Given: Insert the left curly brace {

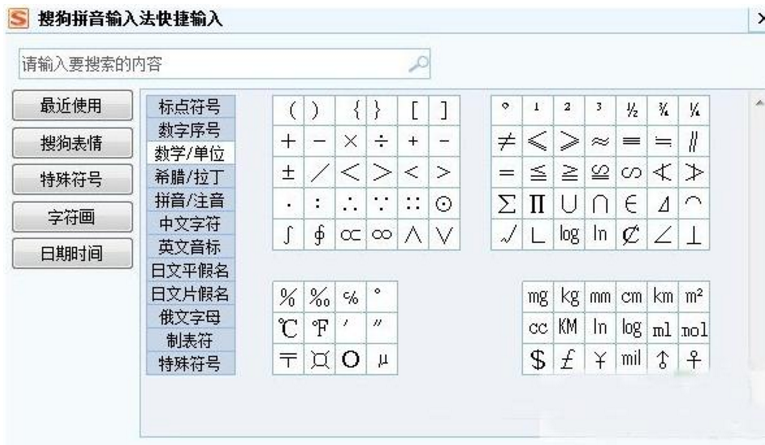Looking at the screenshot, I should tap(350, 110).
